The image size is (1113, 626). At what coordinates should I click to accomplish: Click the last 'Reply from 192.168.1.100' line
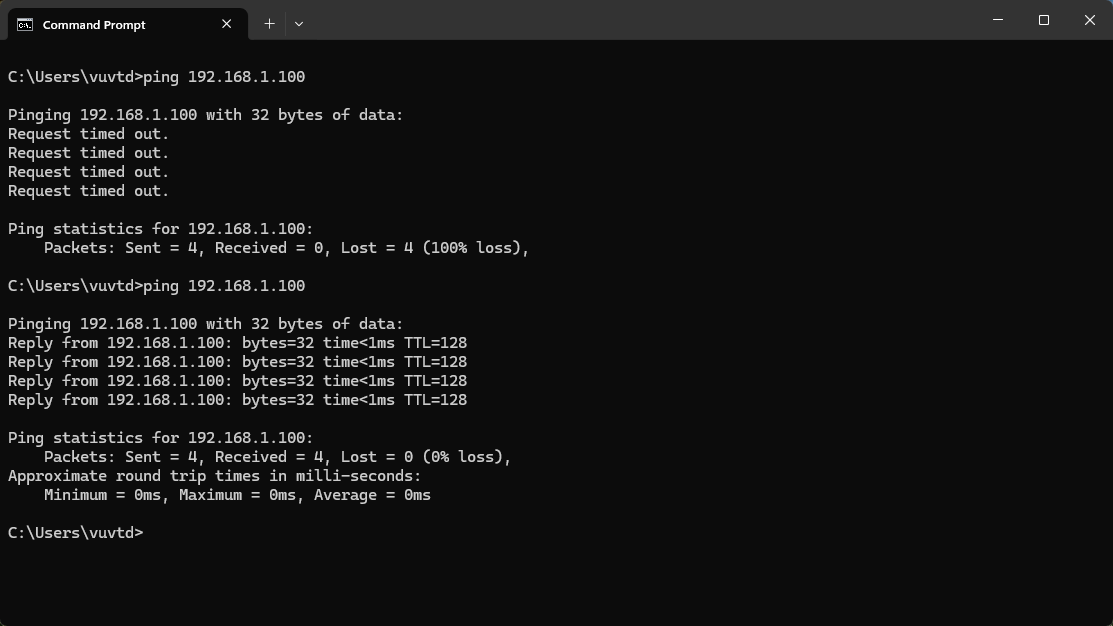[237, 400]
